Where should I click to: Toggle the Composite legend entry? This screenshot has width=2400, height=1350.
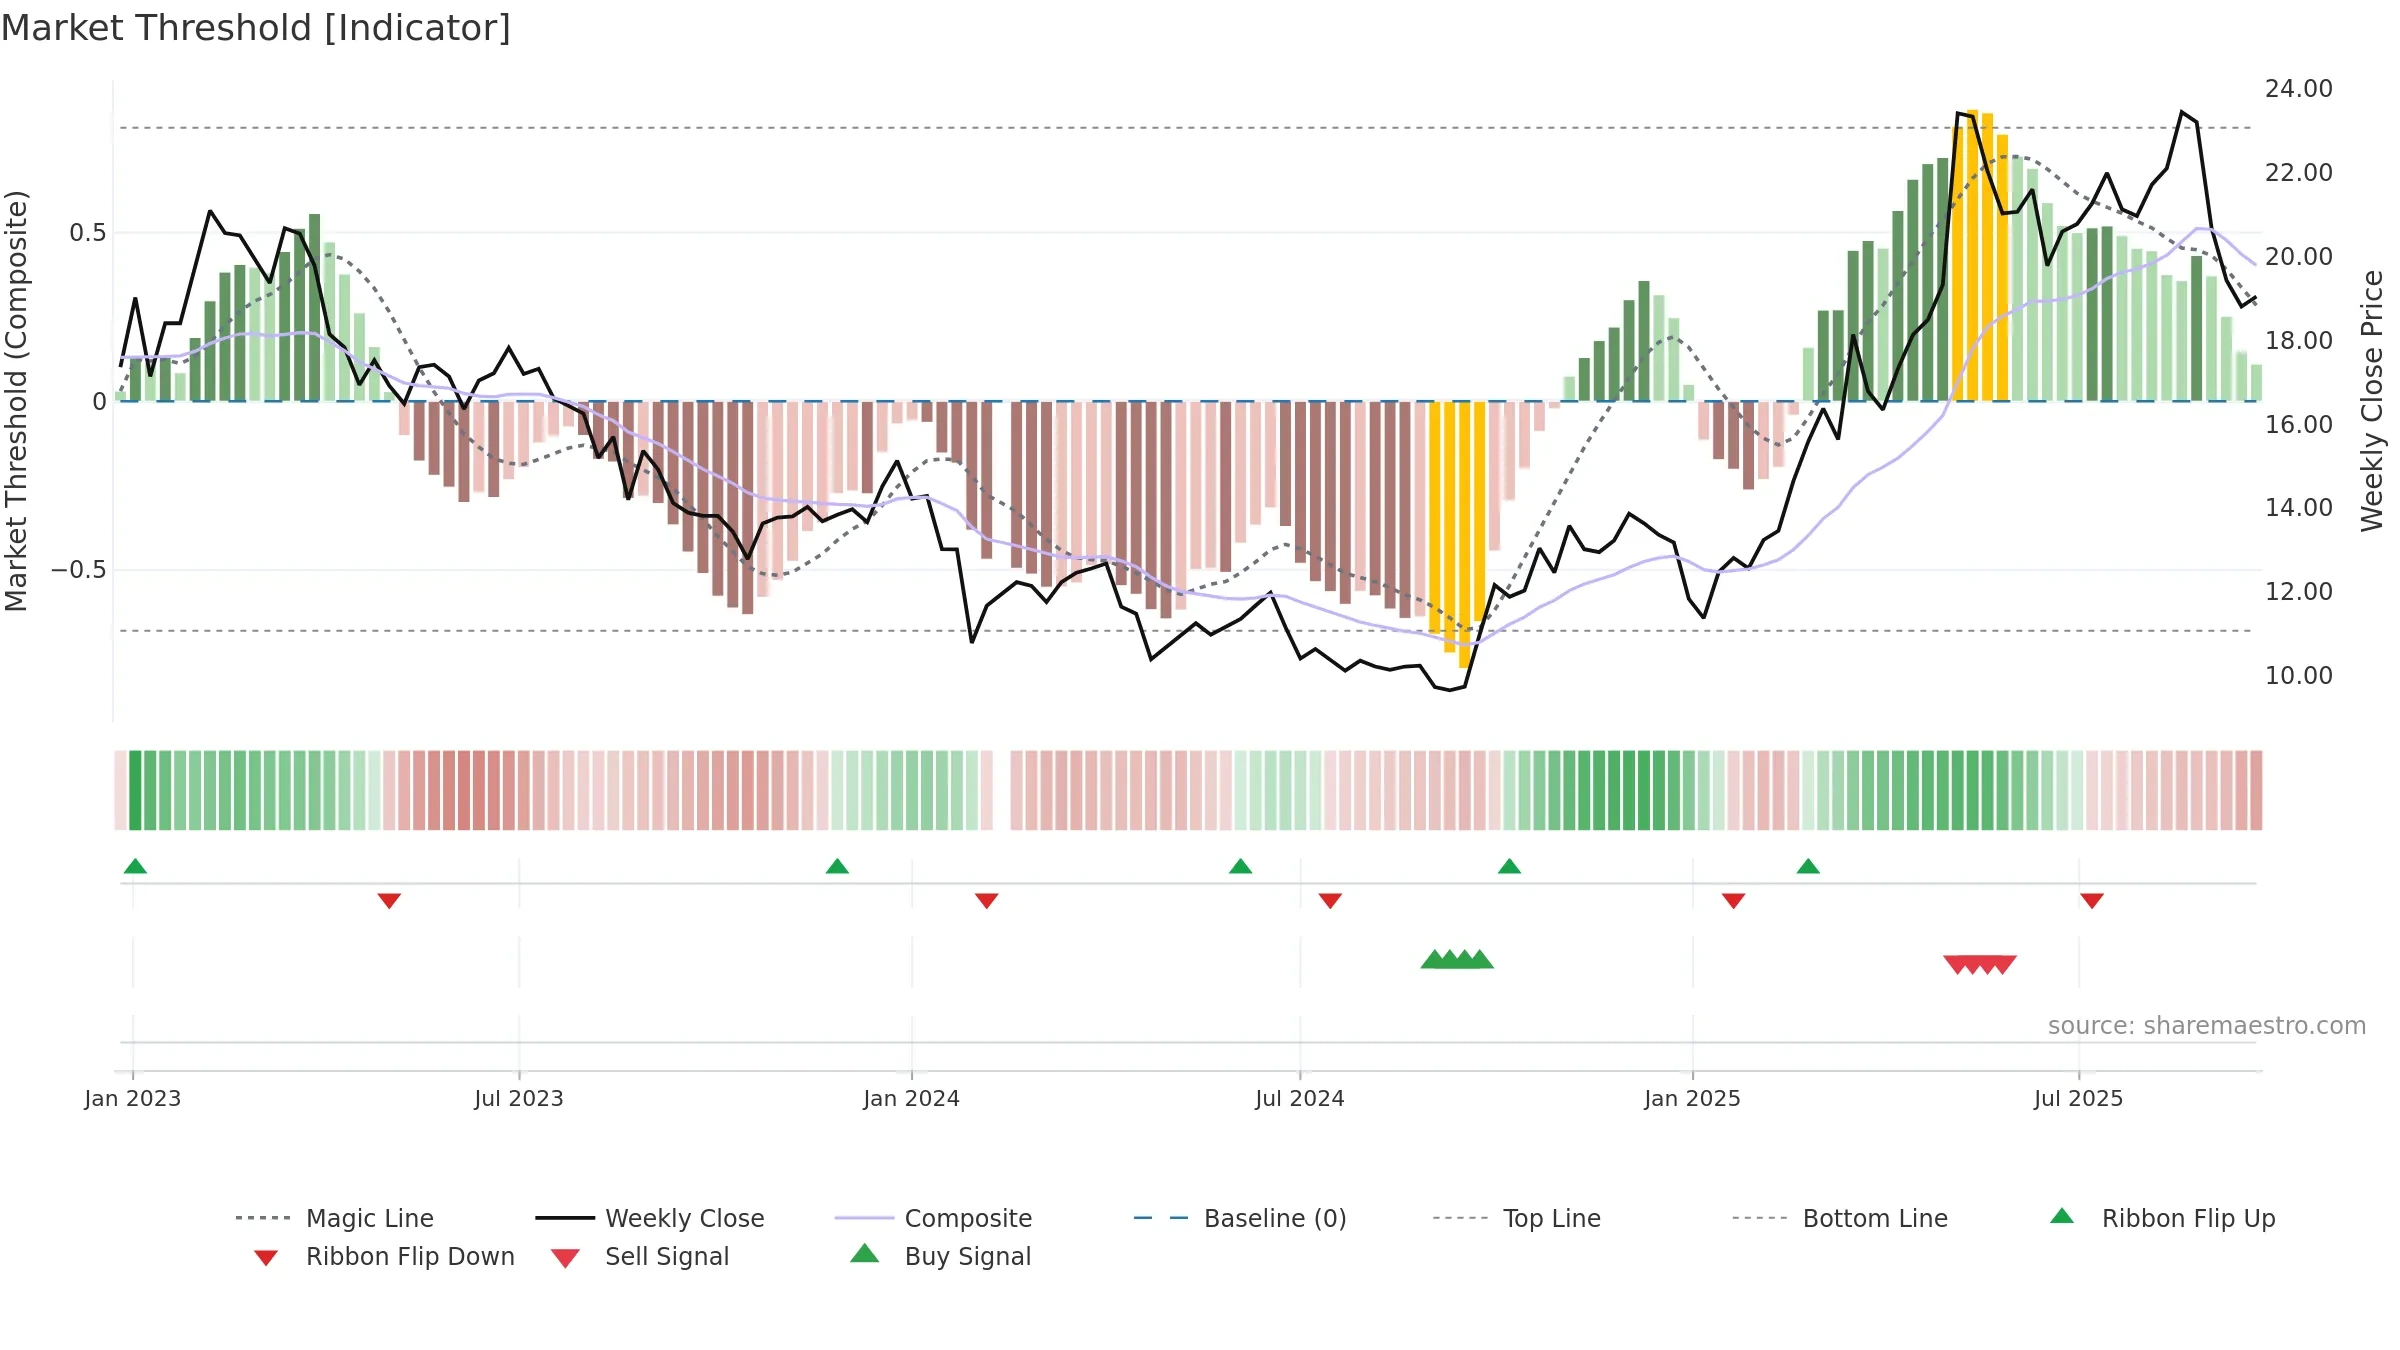(x=933, y=1218)
